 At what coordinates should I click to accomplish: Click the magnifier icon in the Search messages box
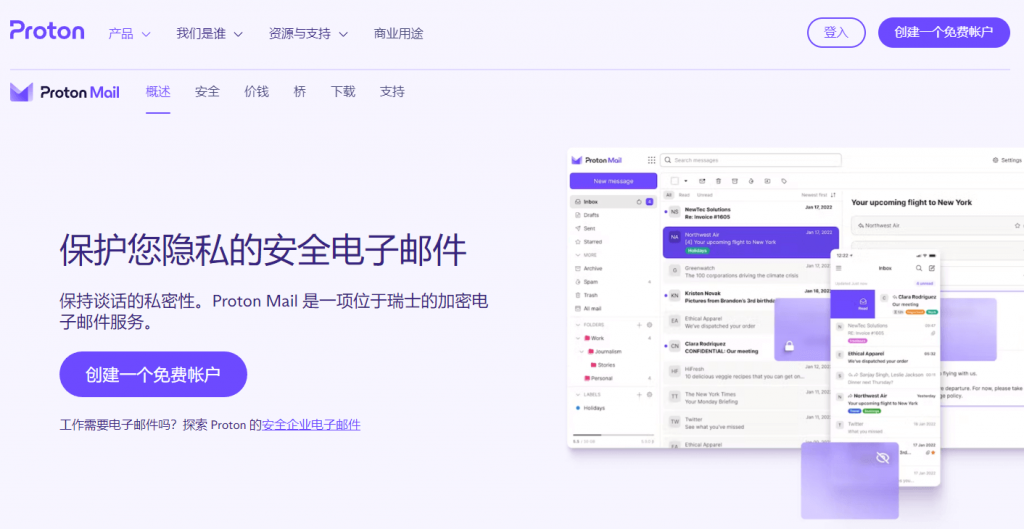pyautogui.click(x=668, y=160)
